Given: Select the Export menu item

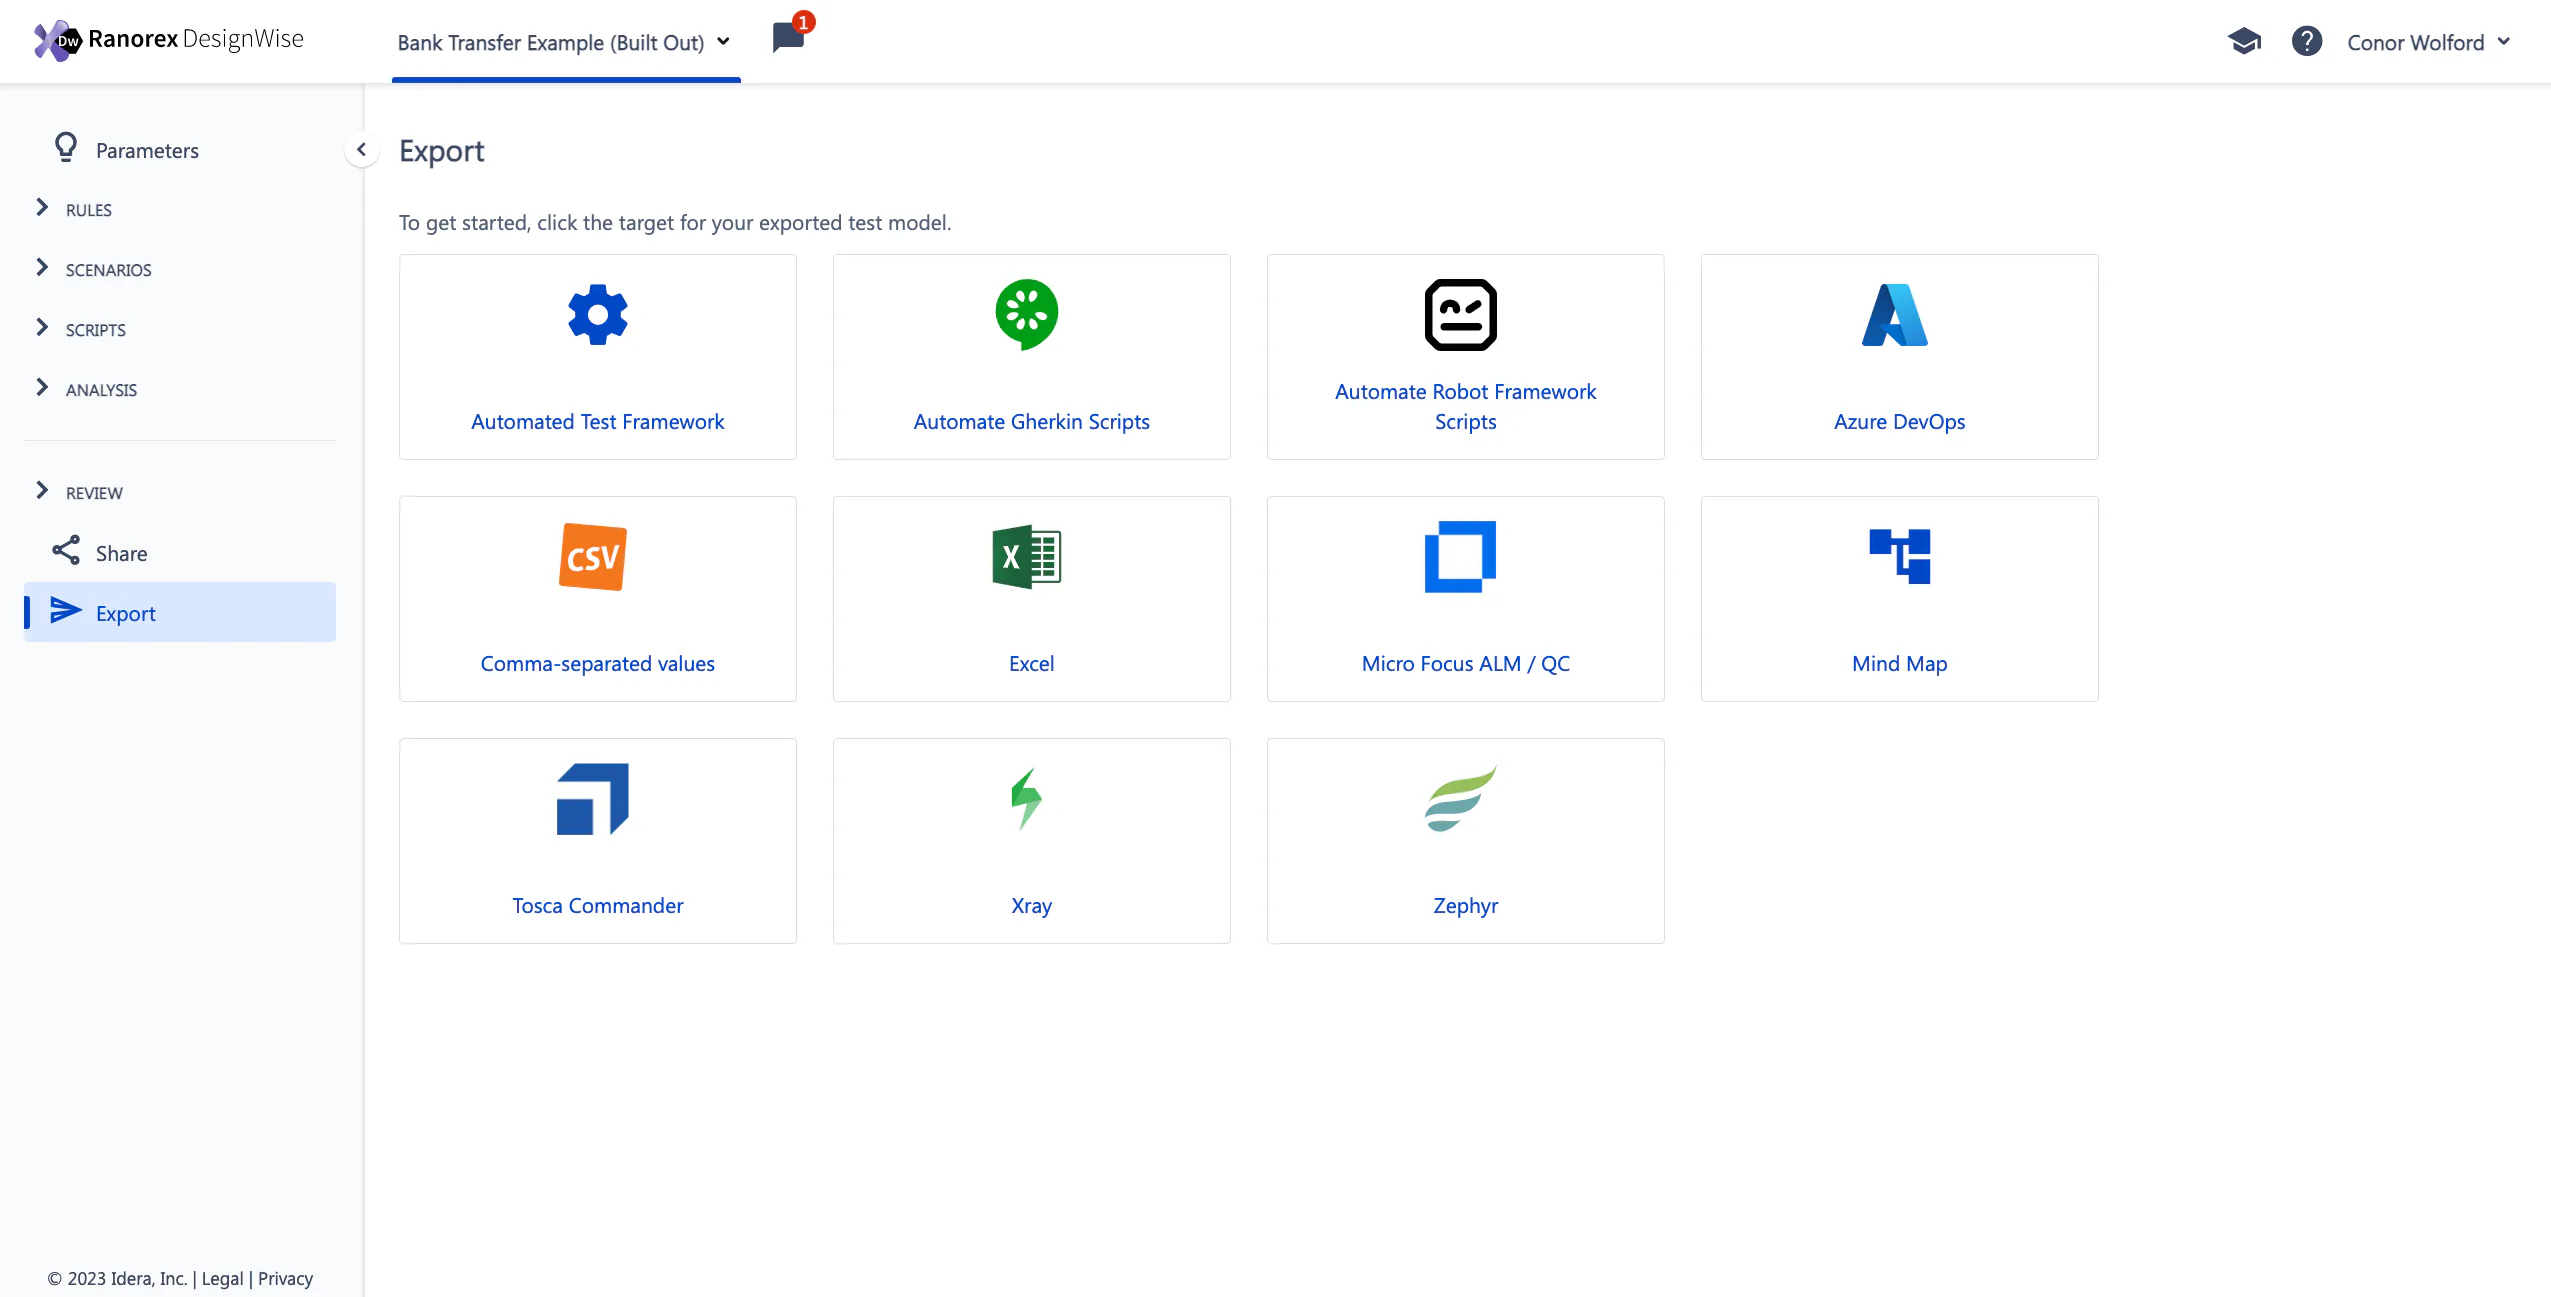Looking at the screenshot, I should pyautogui.click(x=180, y=613).
